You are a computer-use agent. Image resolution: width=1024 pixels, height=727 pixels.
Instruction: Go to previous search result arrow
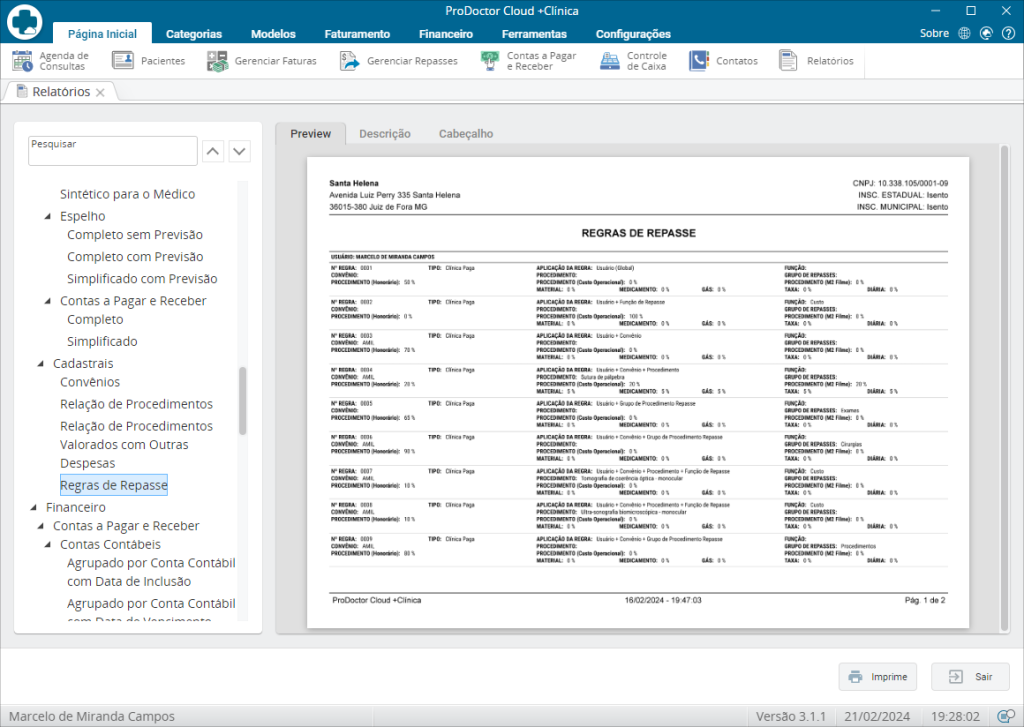click(x=213, y=151)
